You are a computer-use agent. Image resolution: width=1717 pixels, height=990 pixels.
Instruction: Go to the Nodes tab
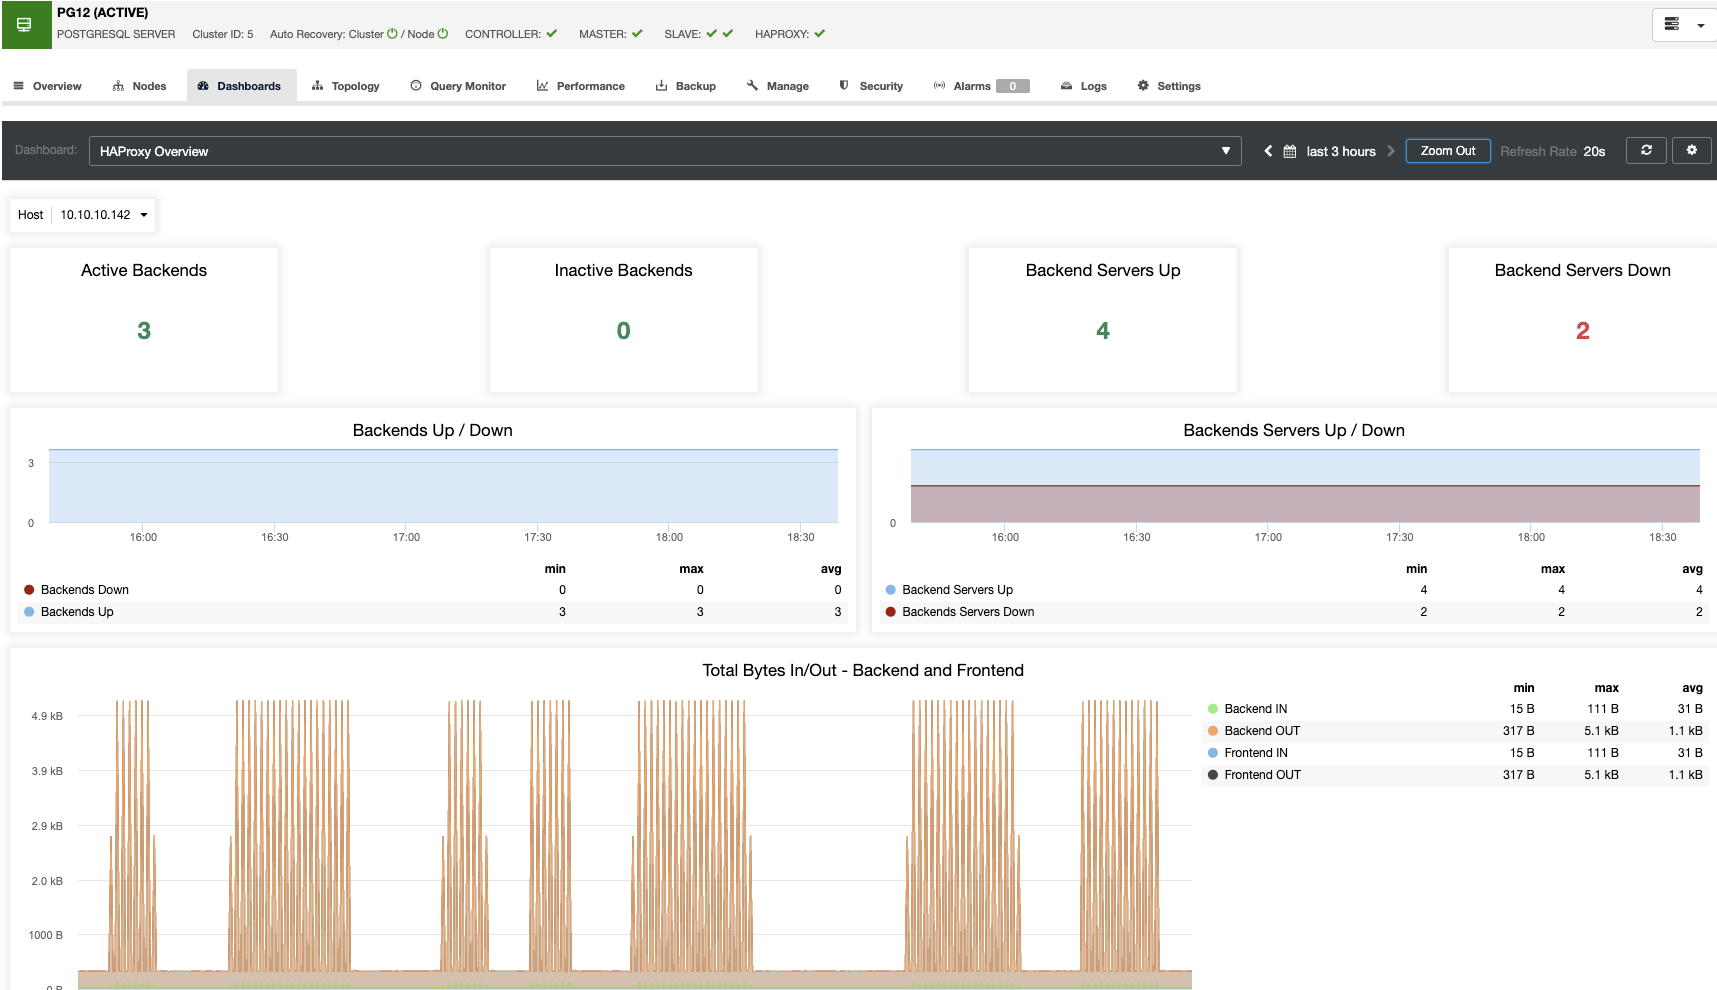(x=139, y=86)
